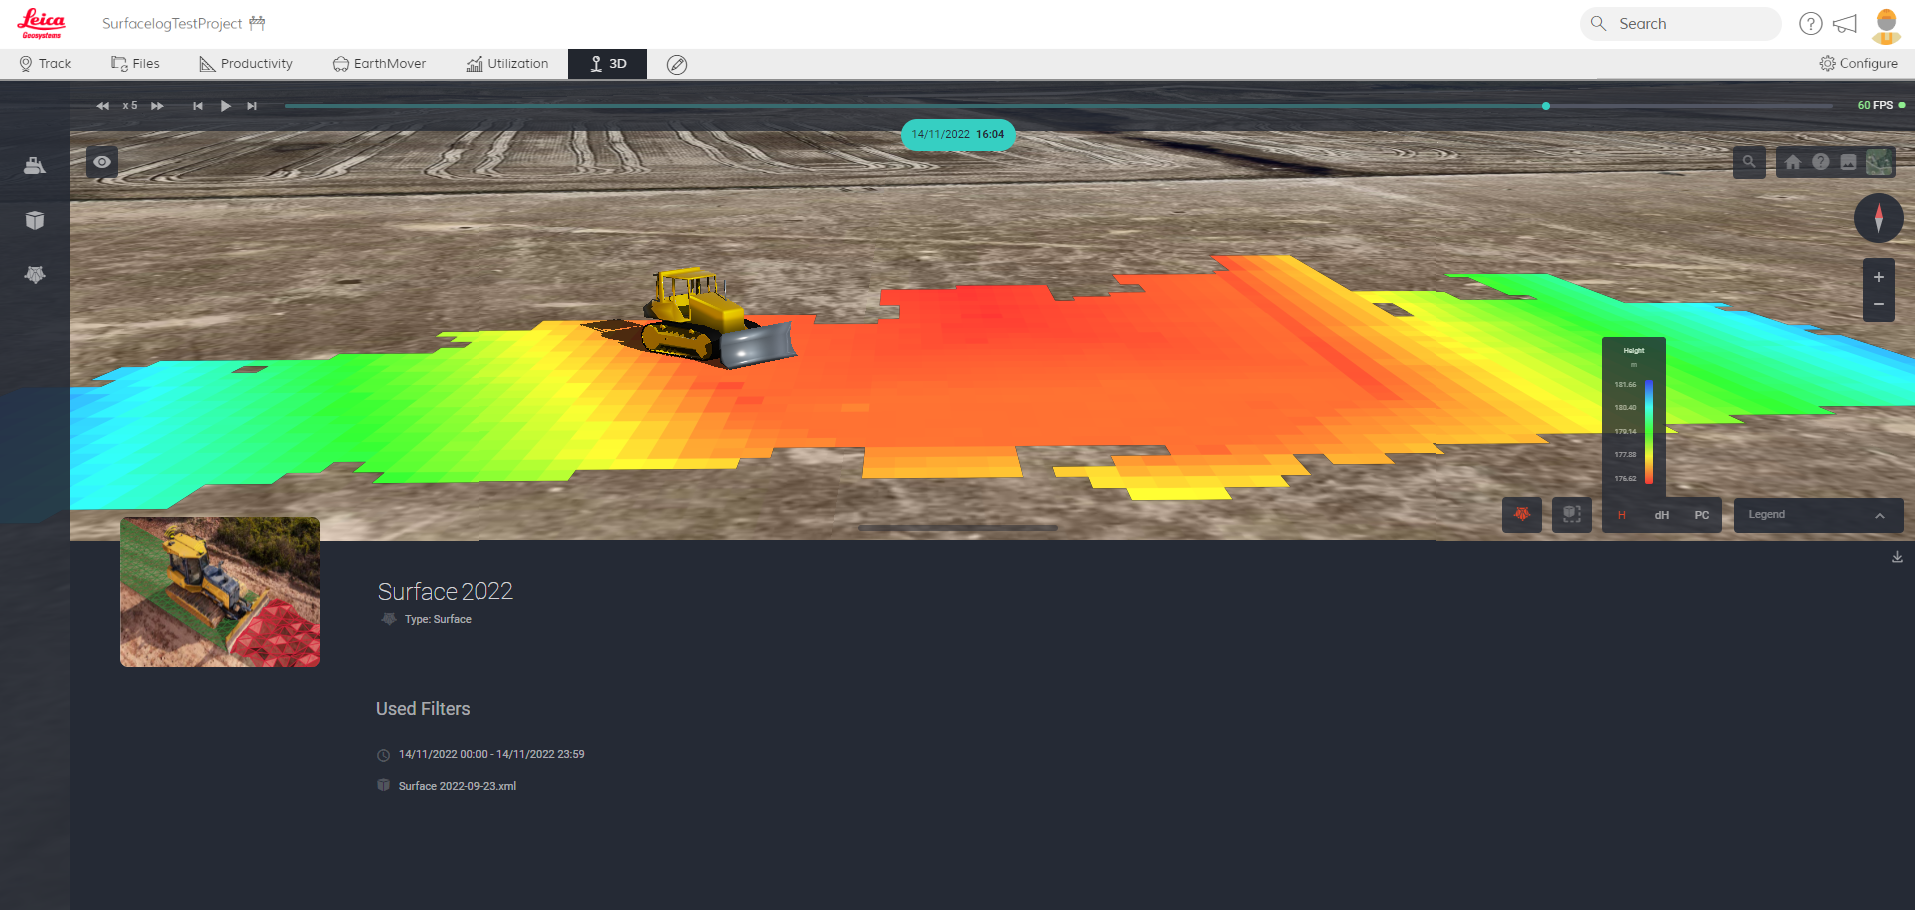Switch coloring to dH mode
This screenshot has height=910, width=1915.
(1661, 514)
